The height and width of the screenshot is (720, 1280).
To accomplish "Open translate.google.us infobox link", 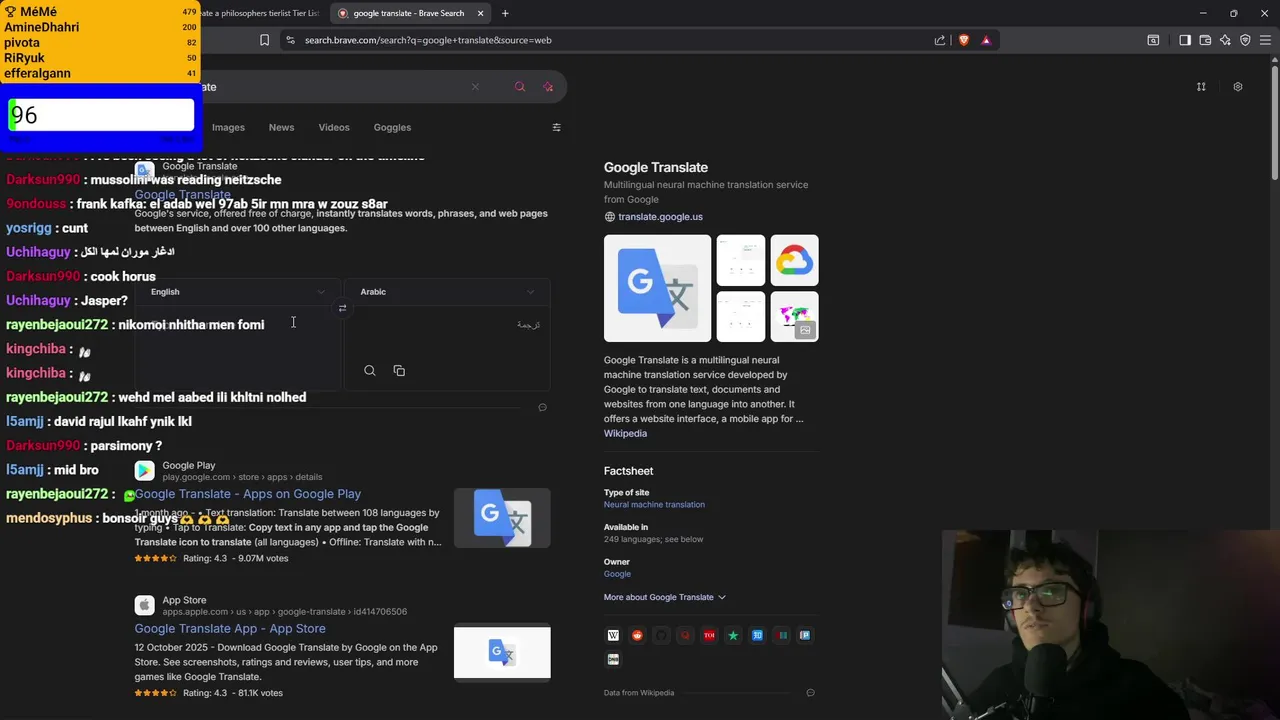I will pos(660,217).
